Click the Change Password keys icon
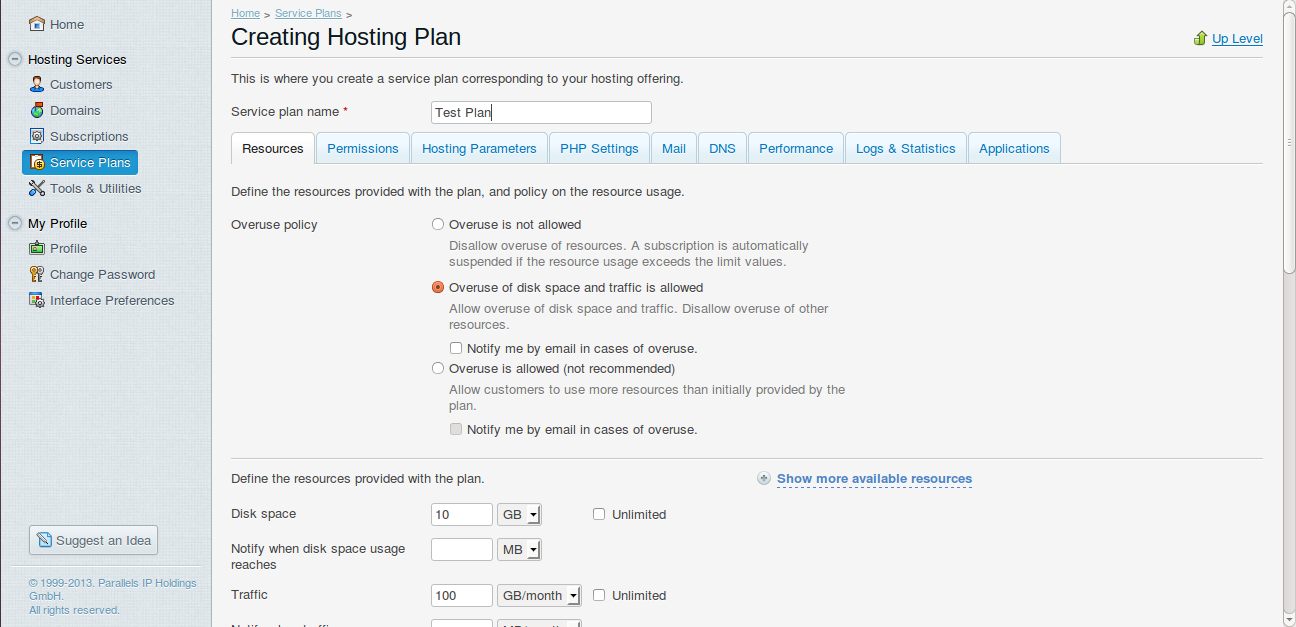The height and width of the screenshot is (627, 1296). coord(37,274)
